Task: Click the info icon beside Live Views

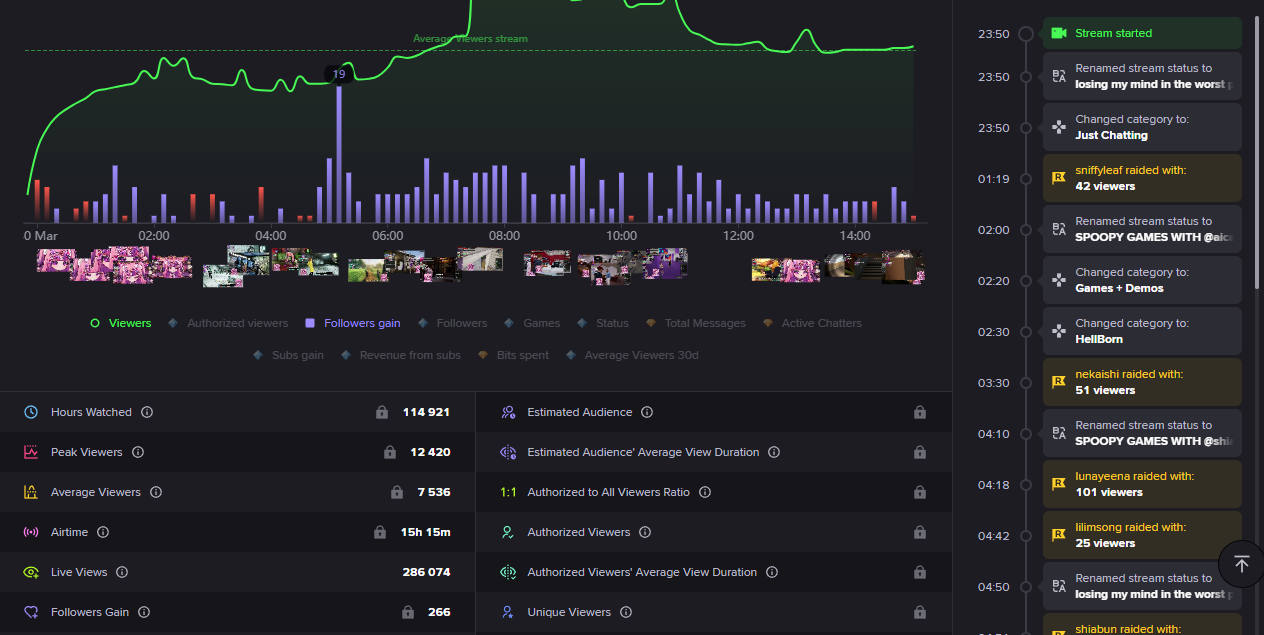Action: pyautogui.click(x=122, y=572)
